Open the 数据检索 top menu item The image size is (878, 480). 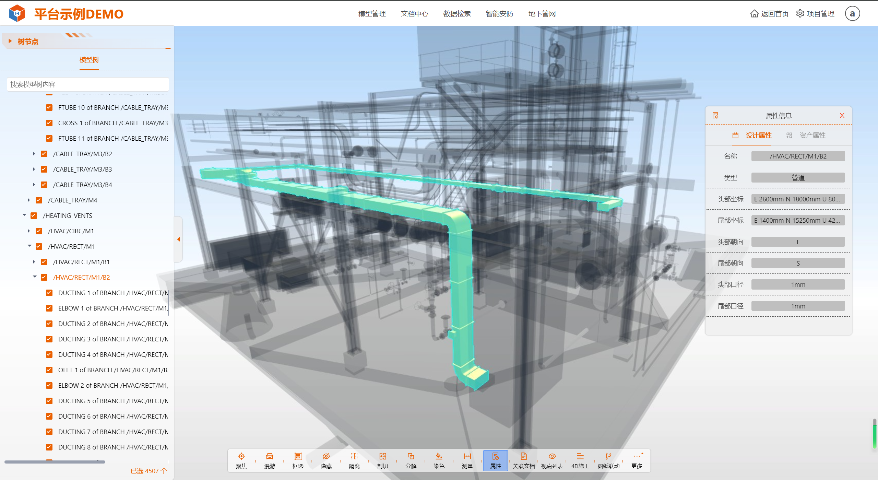tap(457, 14)
